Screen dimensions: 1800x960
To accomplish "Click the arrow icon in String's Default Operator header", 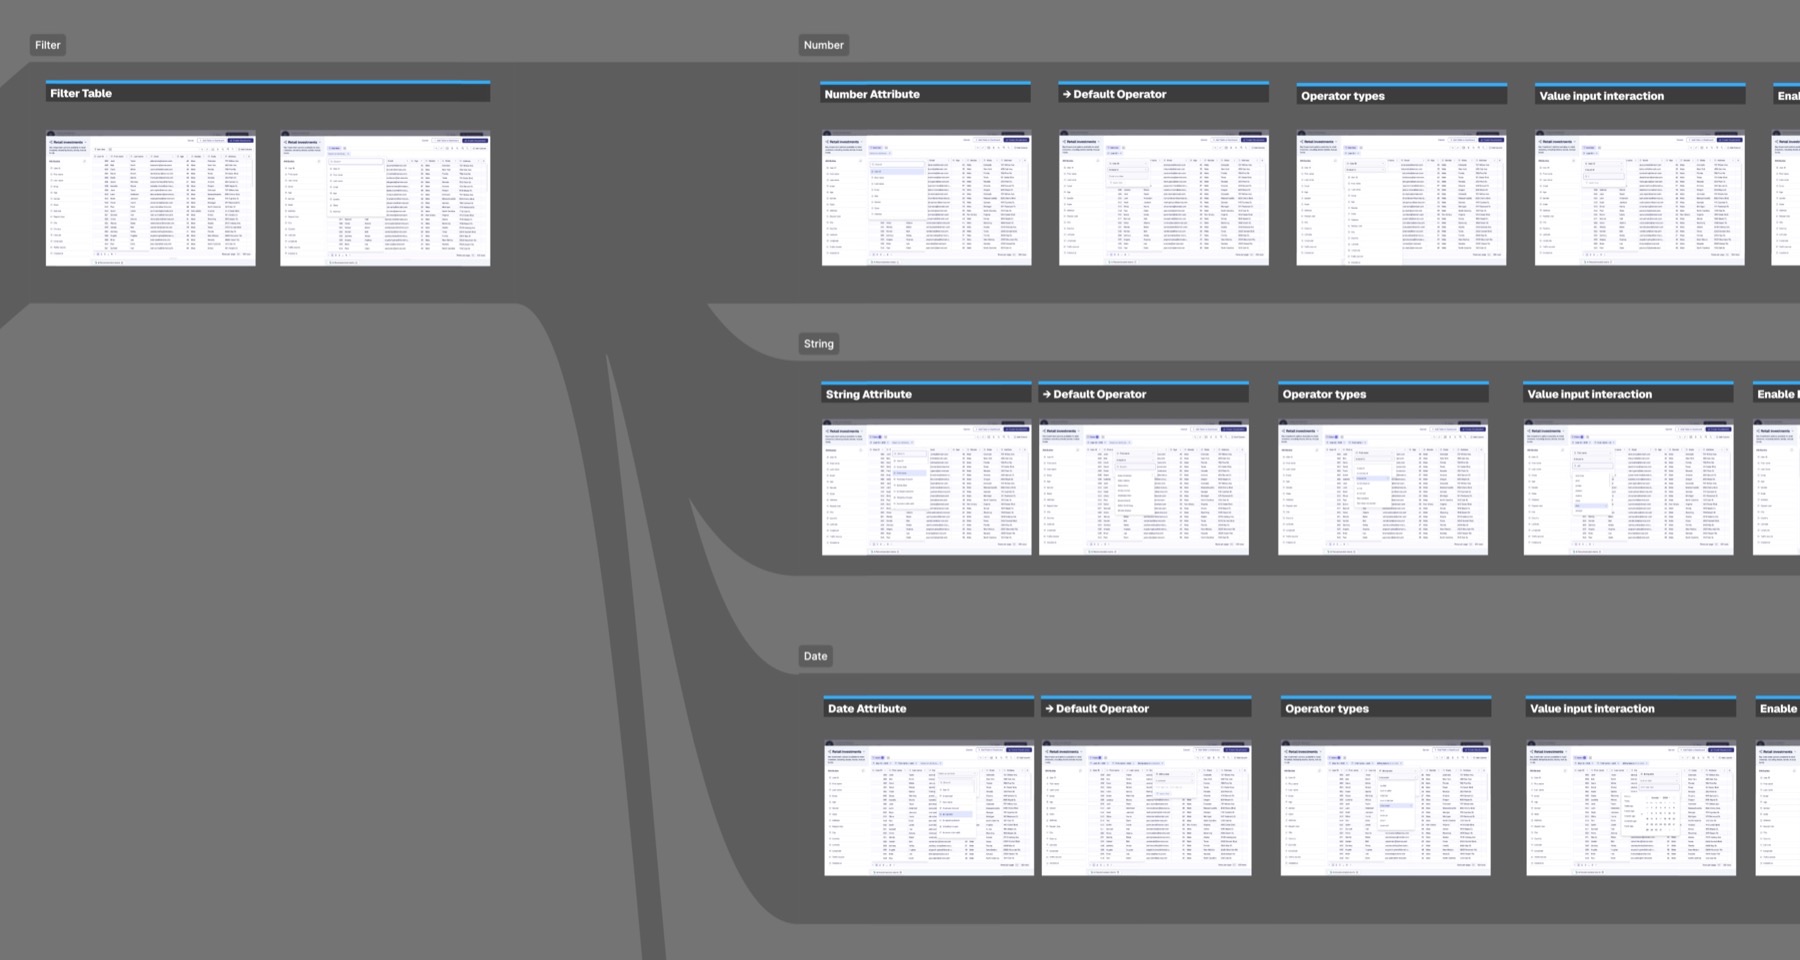I will click(1047, 394).
